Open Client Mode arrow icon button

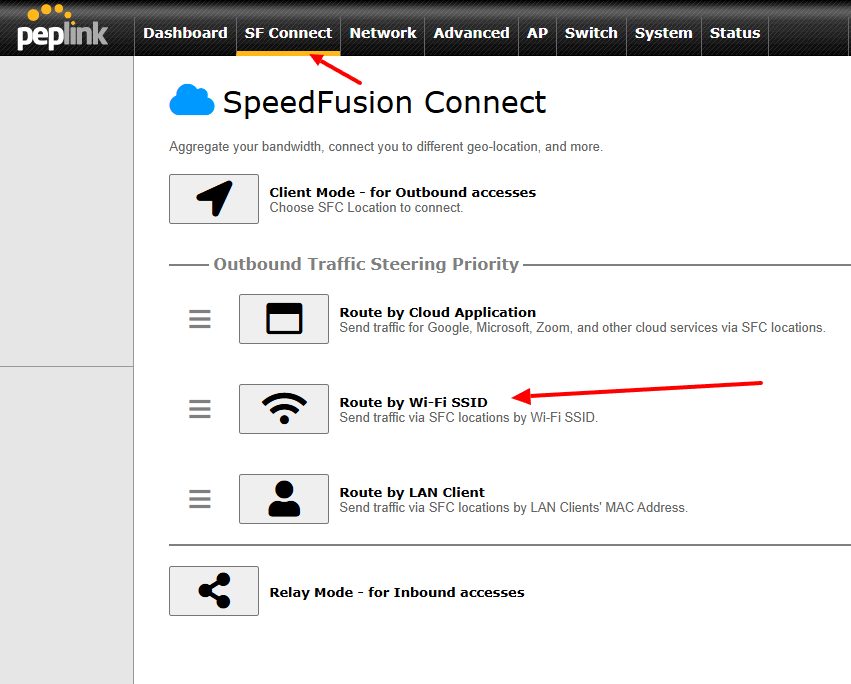pos(214,199)
